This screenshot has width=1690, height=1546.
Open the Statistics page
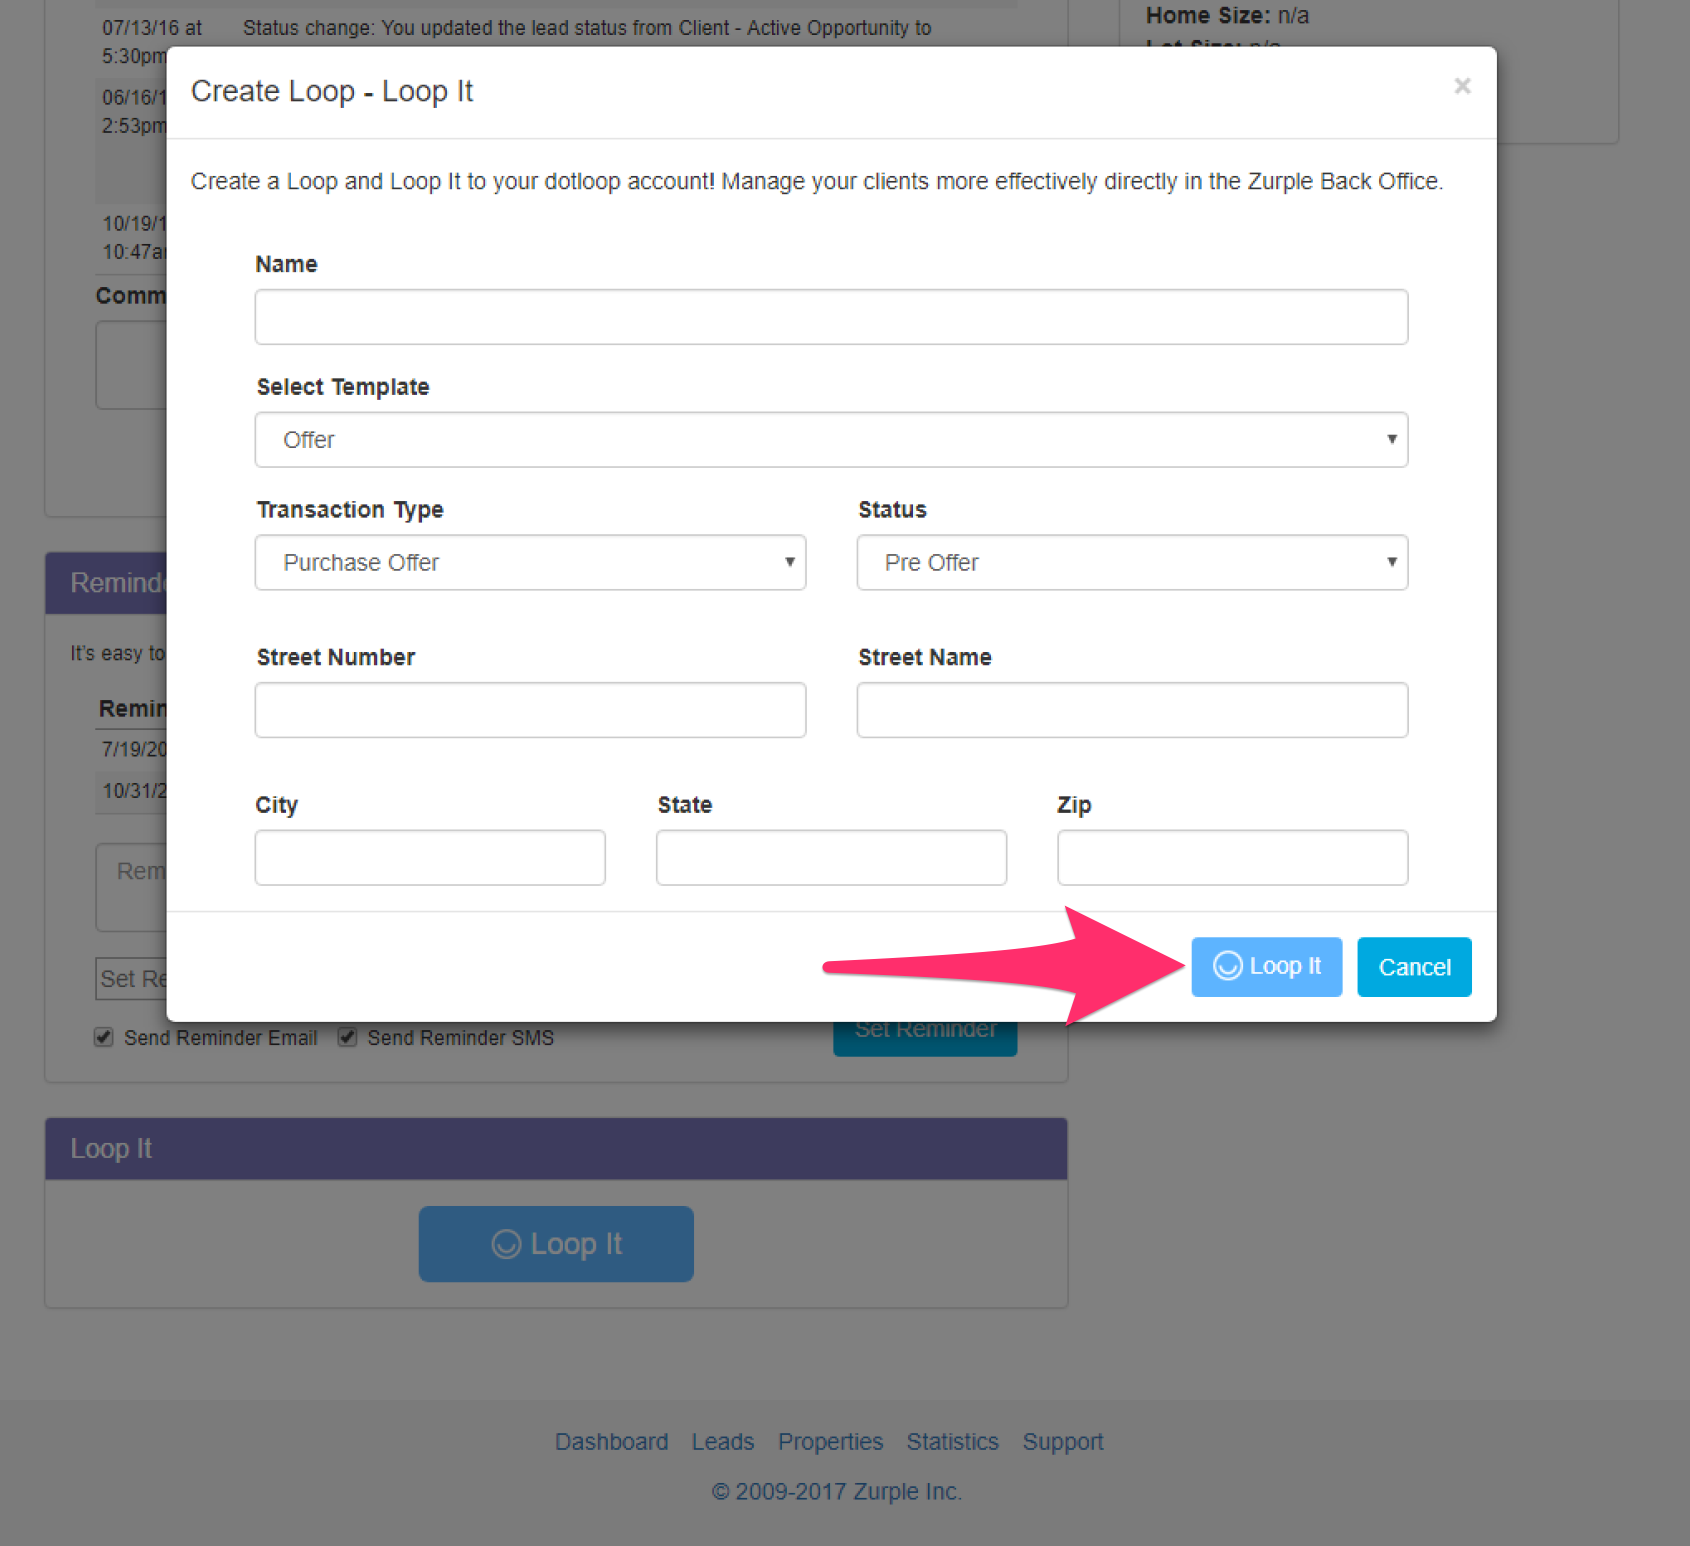coord(952,1441)
